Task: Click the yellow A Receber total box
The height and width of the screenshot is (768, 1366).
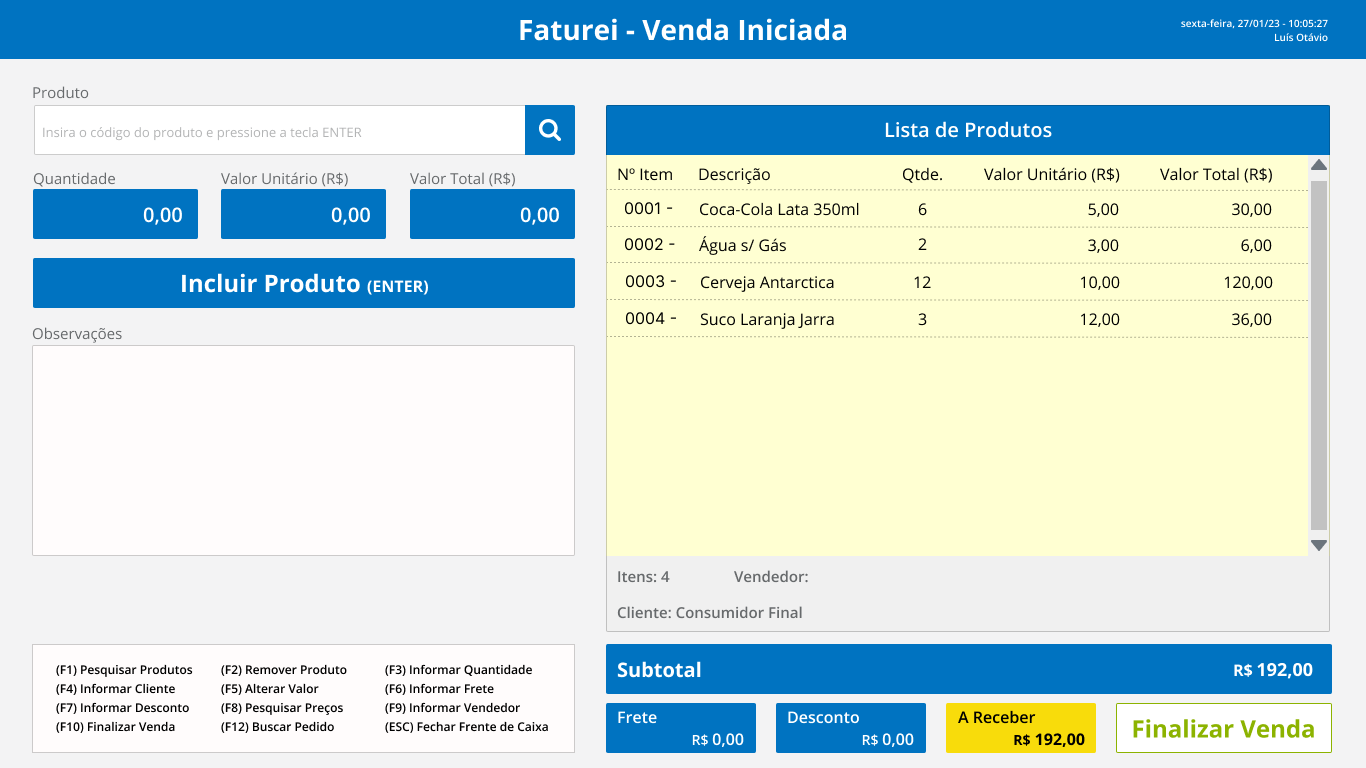Action: tap(1020, 728)
